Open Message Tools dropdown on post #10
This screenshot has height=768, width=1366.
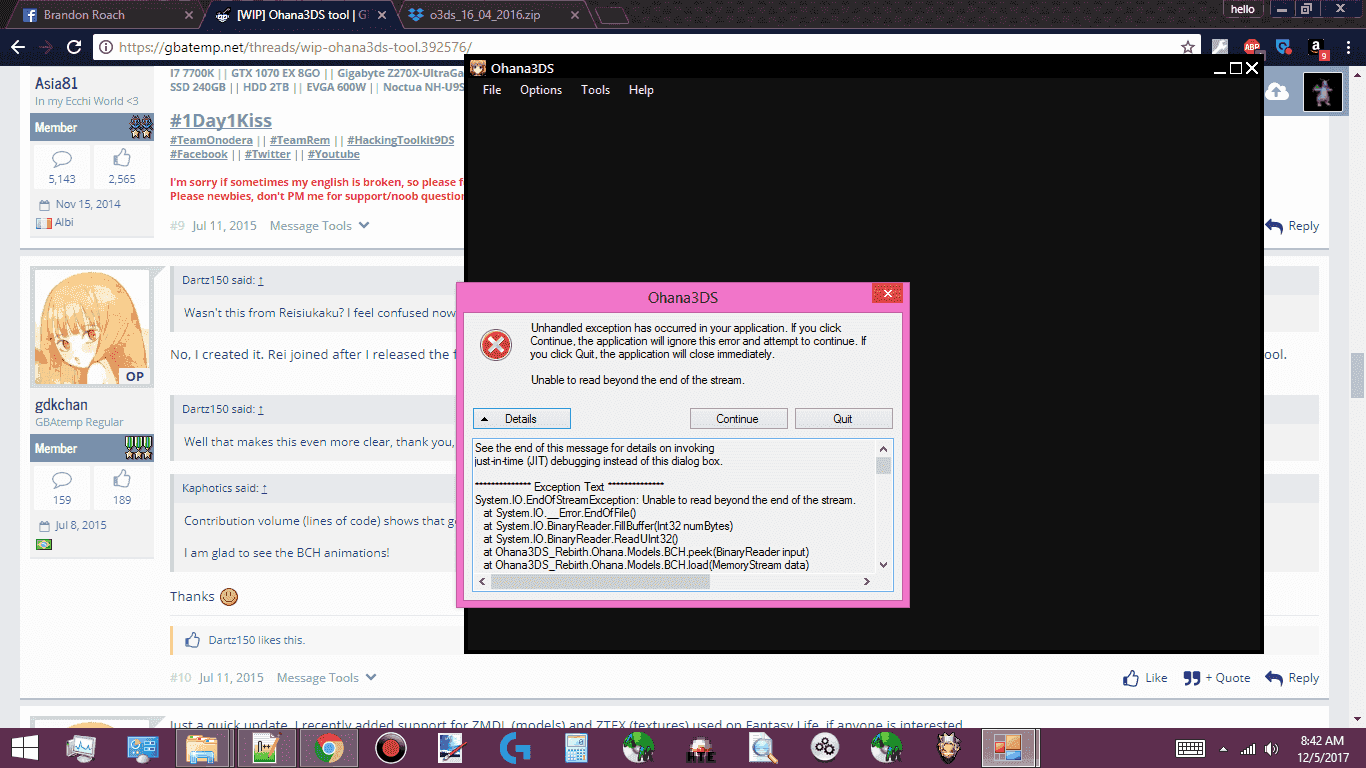point(327,678)
